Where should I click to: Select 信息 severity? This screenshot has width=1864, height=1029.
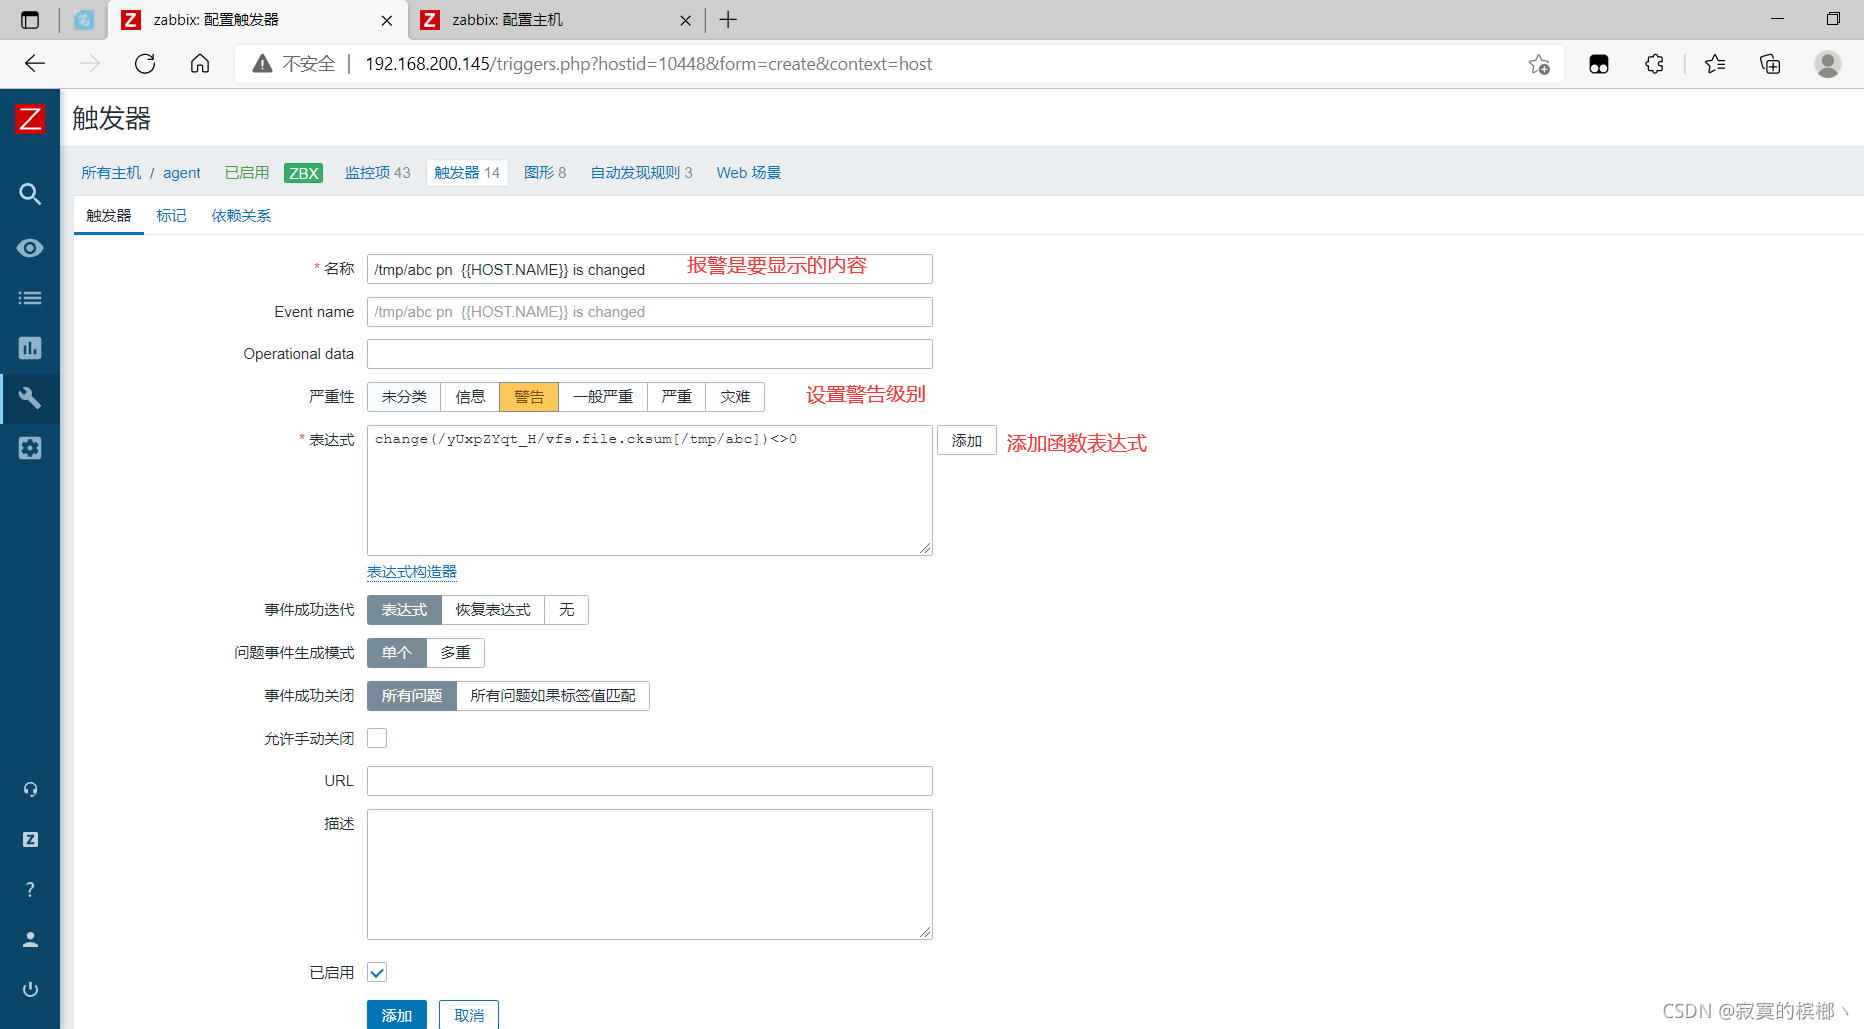coord(470,397)
